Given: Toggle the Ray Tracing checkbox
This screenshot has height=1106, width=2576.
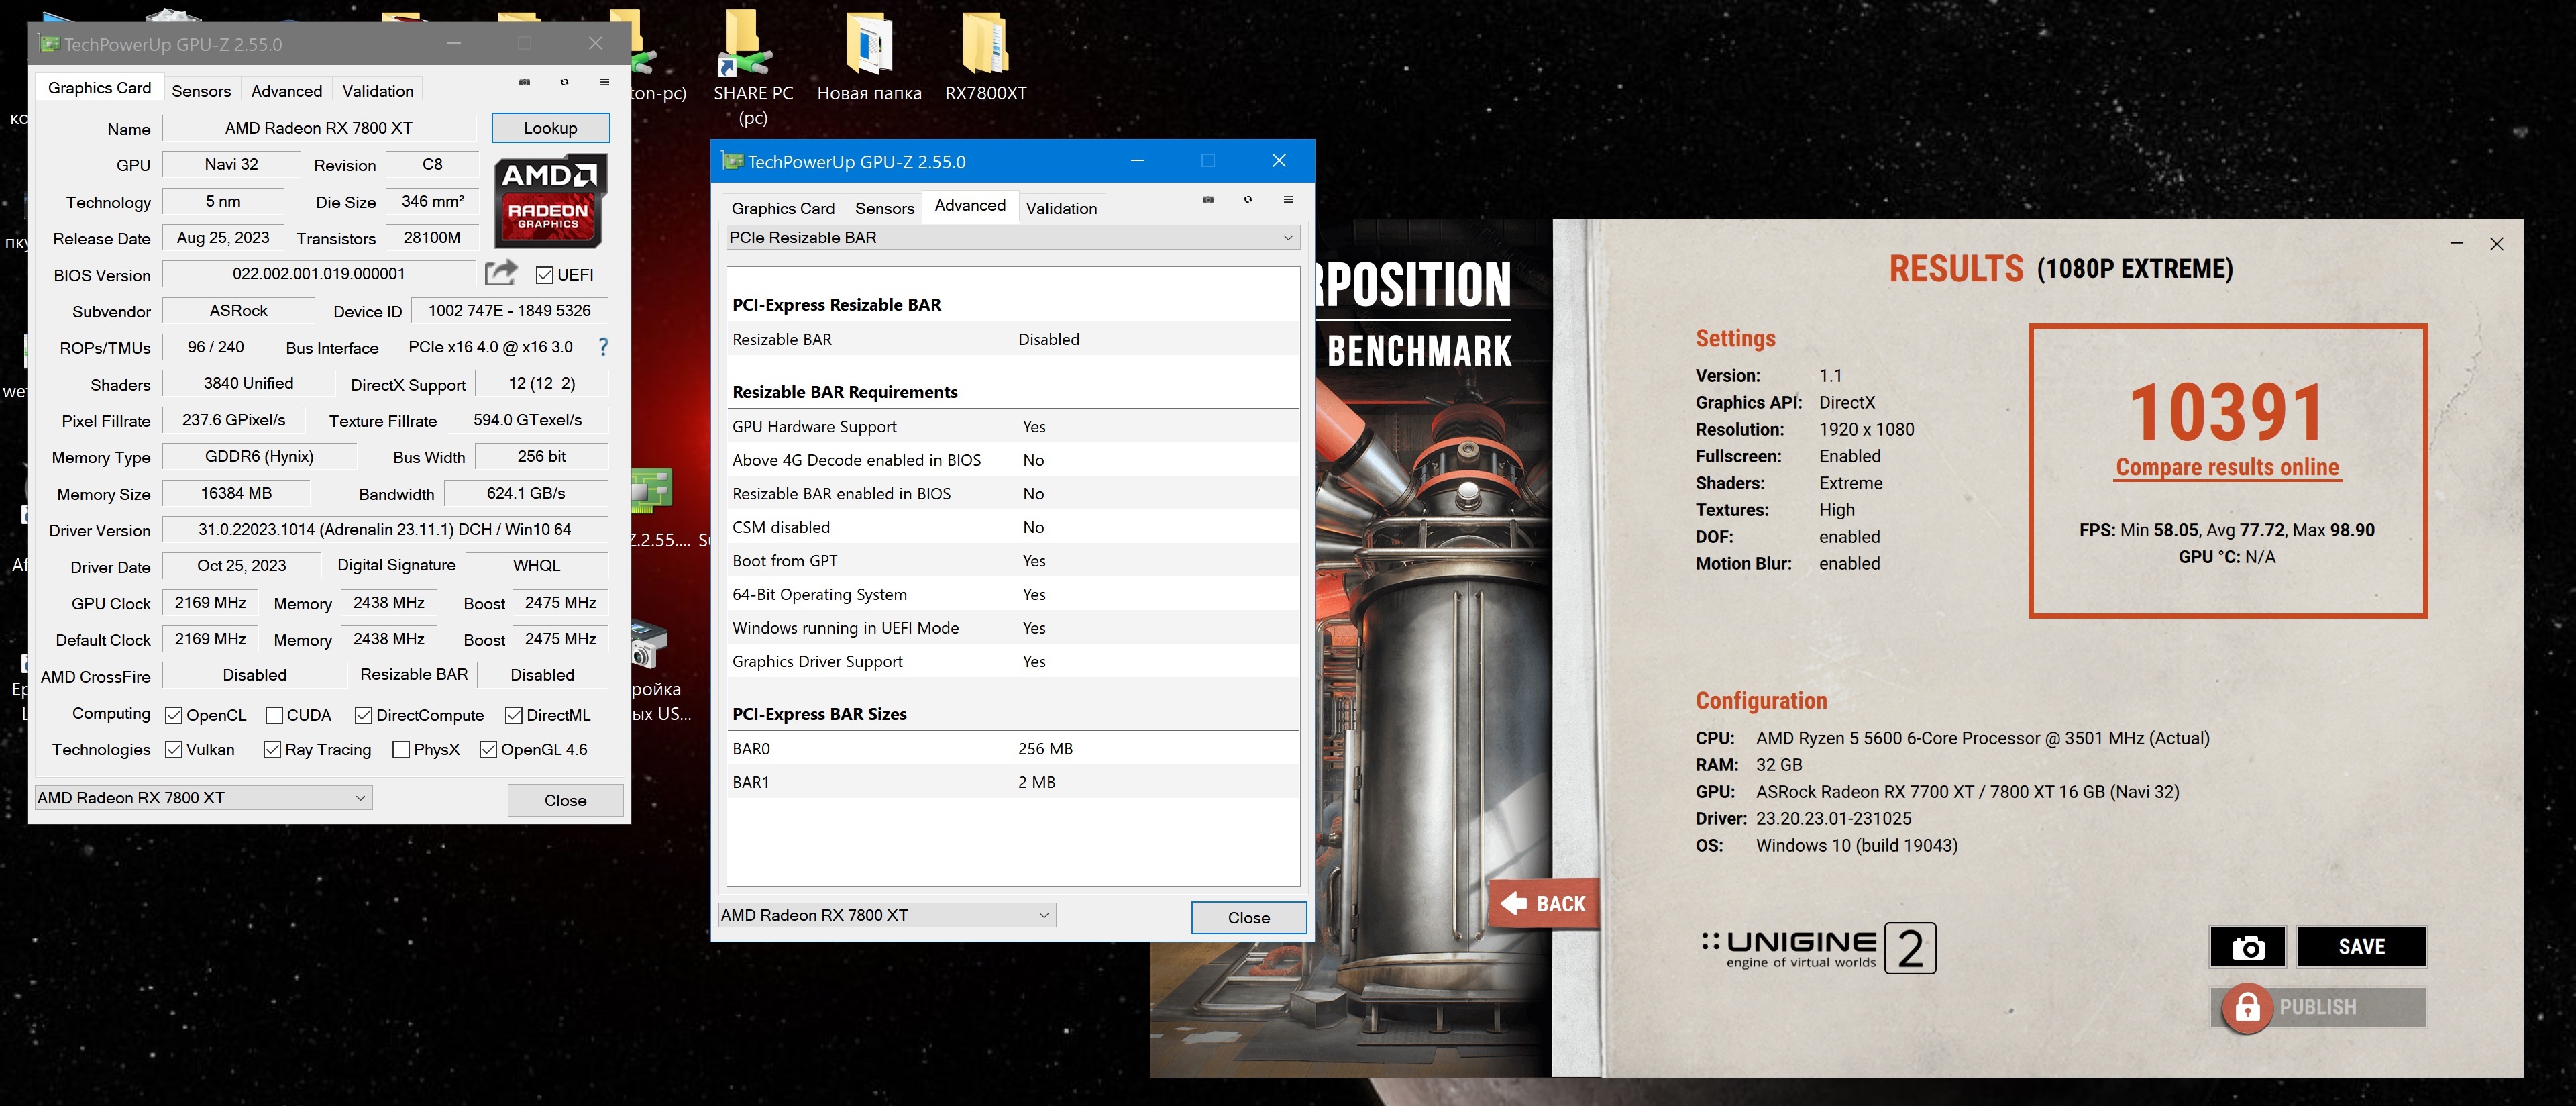Looking at the screenshot, I should (x=272, y=750).
